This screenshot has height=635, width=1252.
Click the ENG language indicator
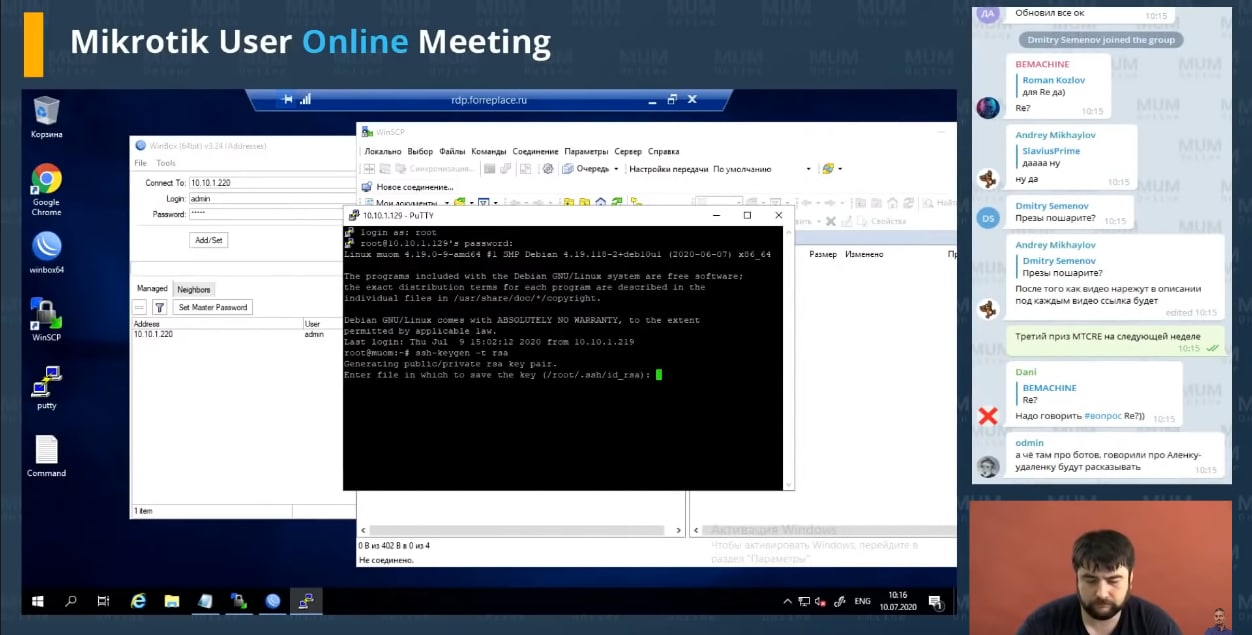coord(862,602)
